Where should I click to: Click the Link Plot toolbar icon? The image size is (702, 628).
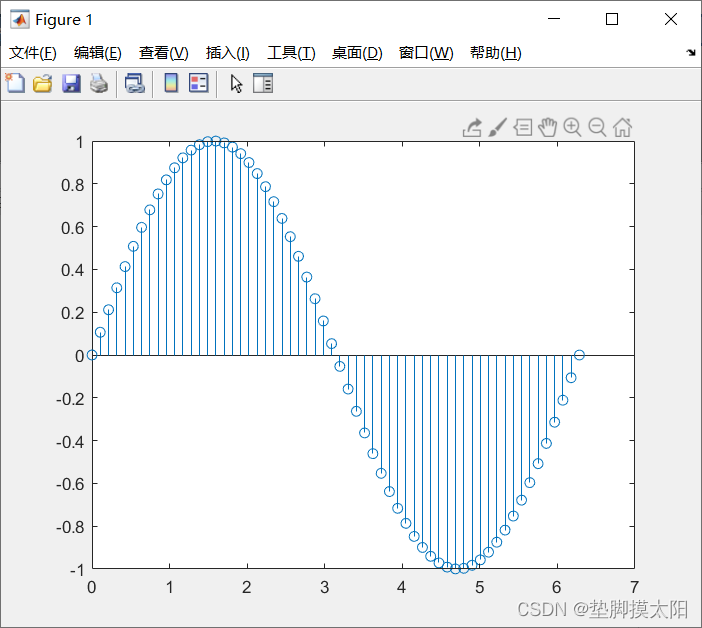click(x=134, y=84)
